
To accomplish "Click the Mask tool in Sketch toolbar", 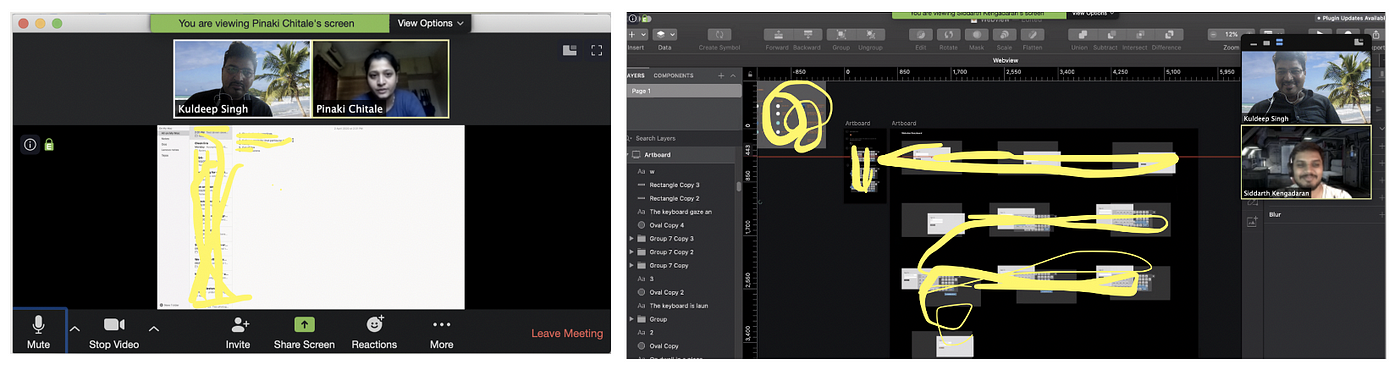I will 977,34.
